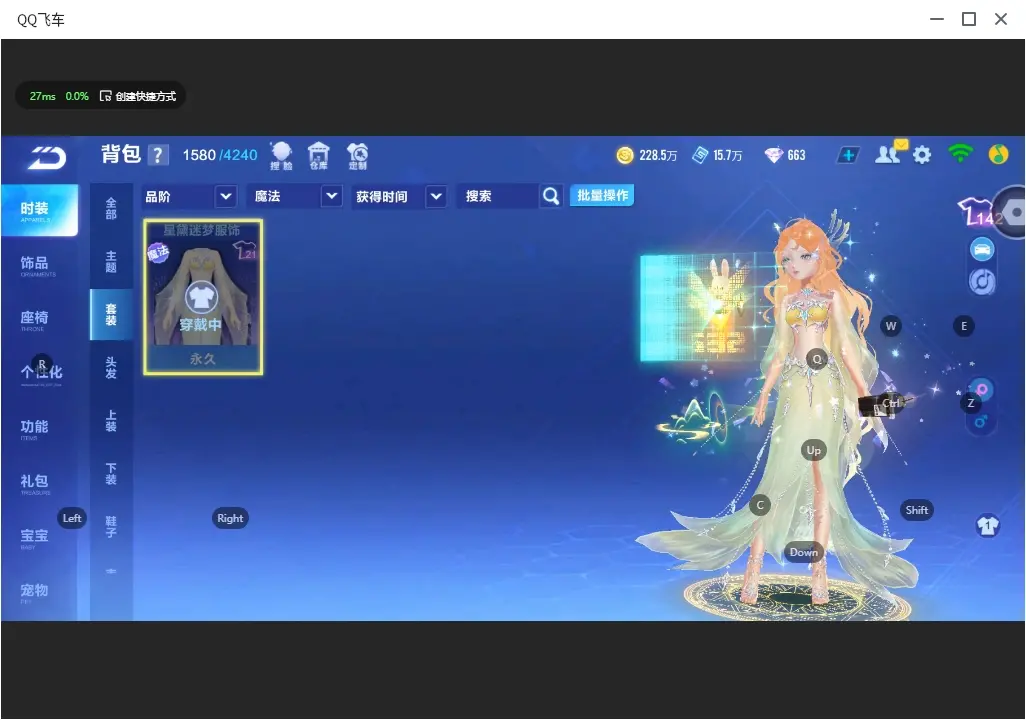Image resolution: width=1026 pixels, height=720 pixels.
Task: Click the Shift key overlay button
Action: click(x=917, y=510)
